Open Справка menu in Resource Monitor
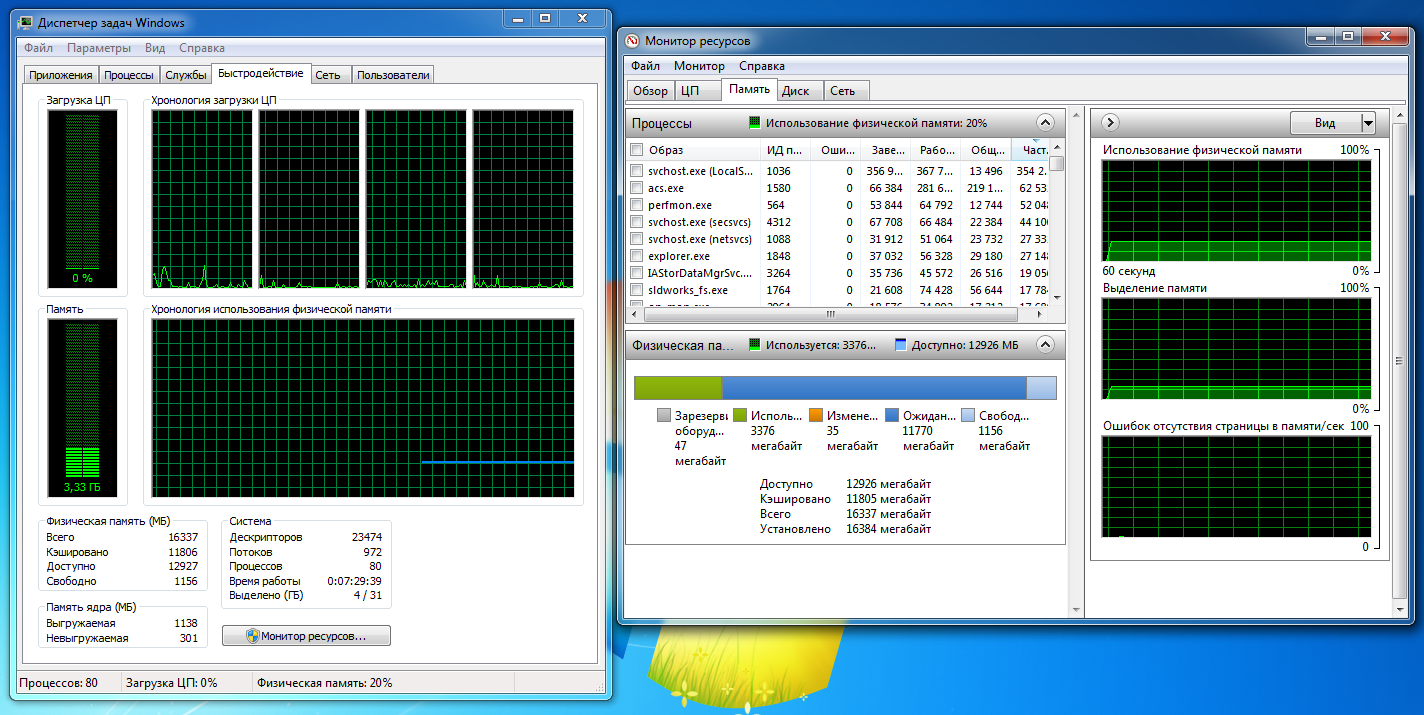 point(762,66)
